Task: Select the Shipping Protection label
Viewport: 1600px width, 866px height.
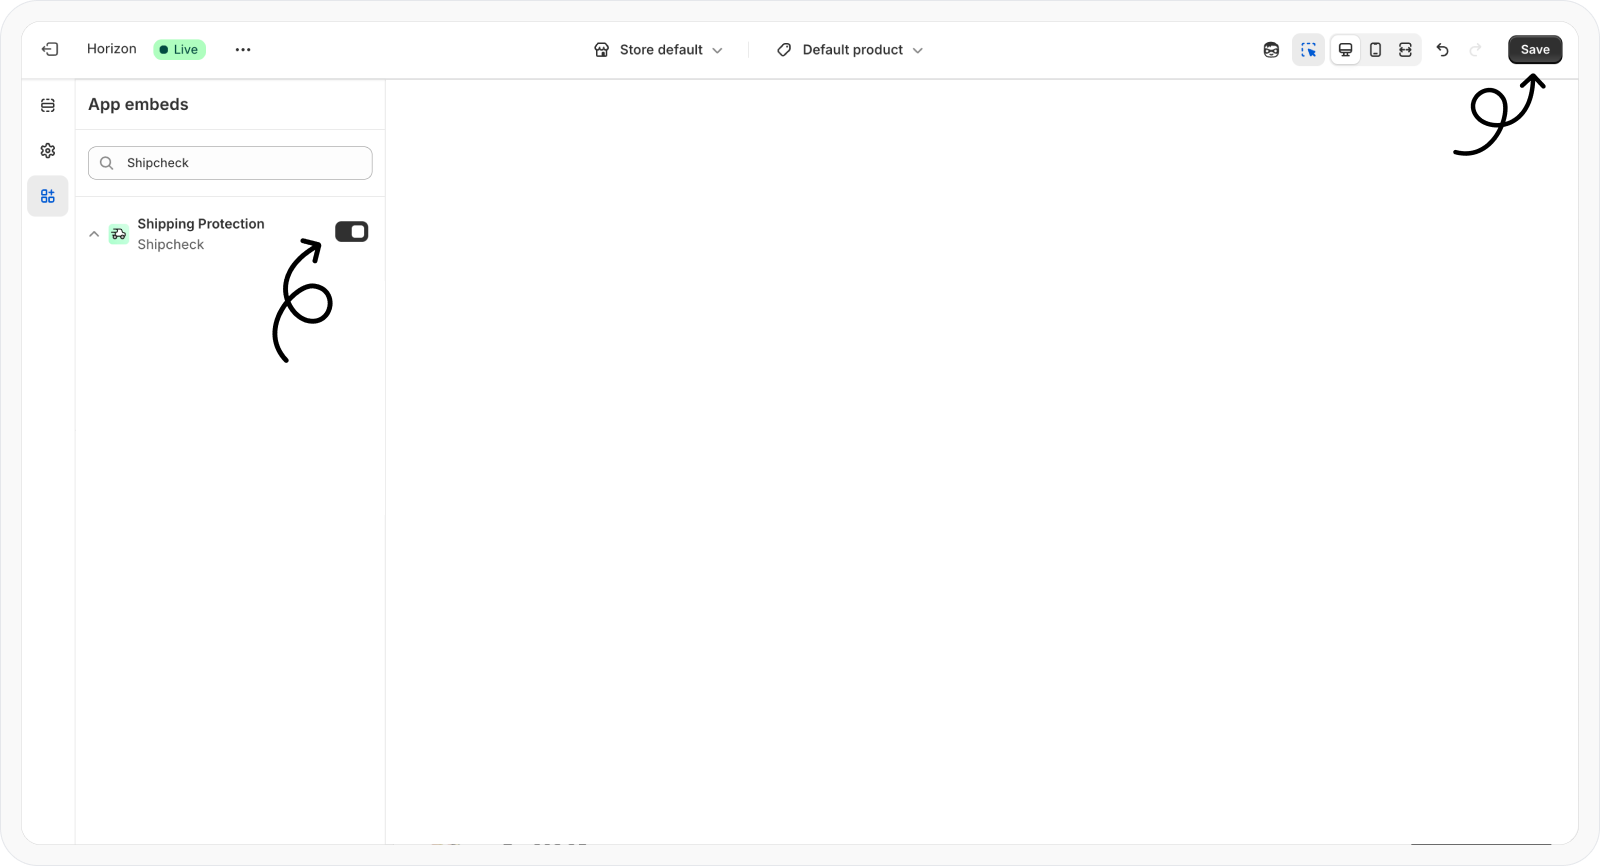Action: 201,224
